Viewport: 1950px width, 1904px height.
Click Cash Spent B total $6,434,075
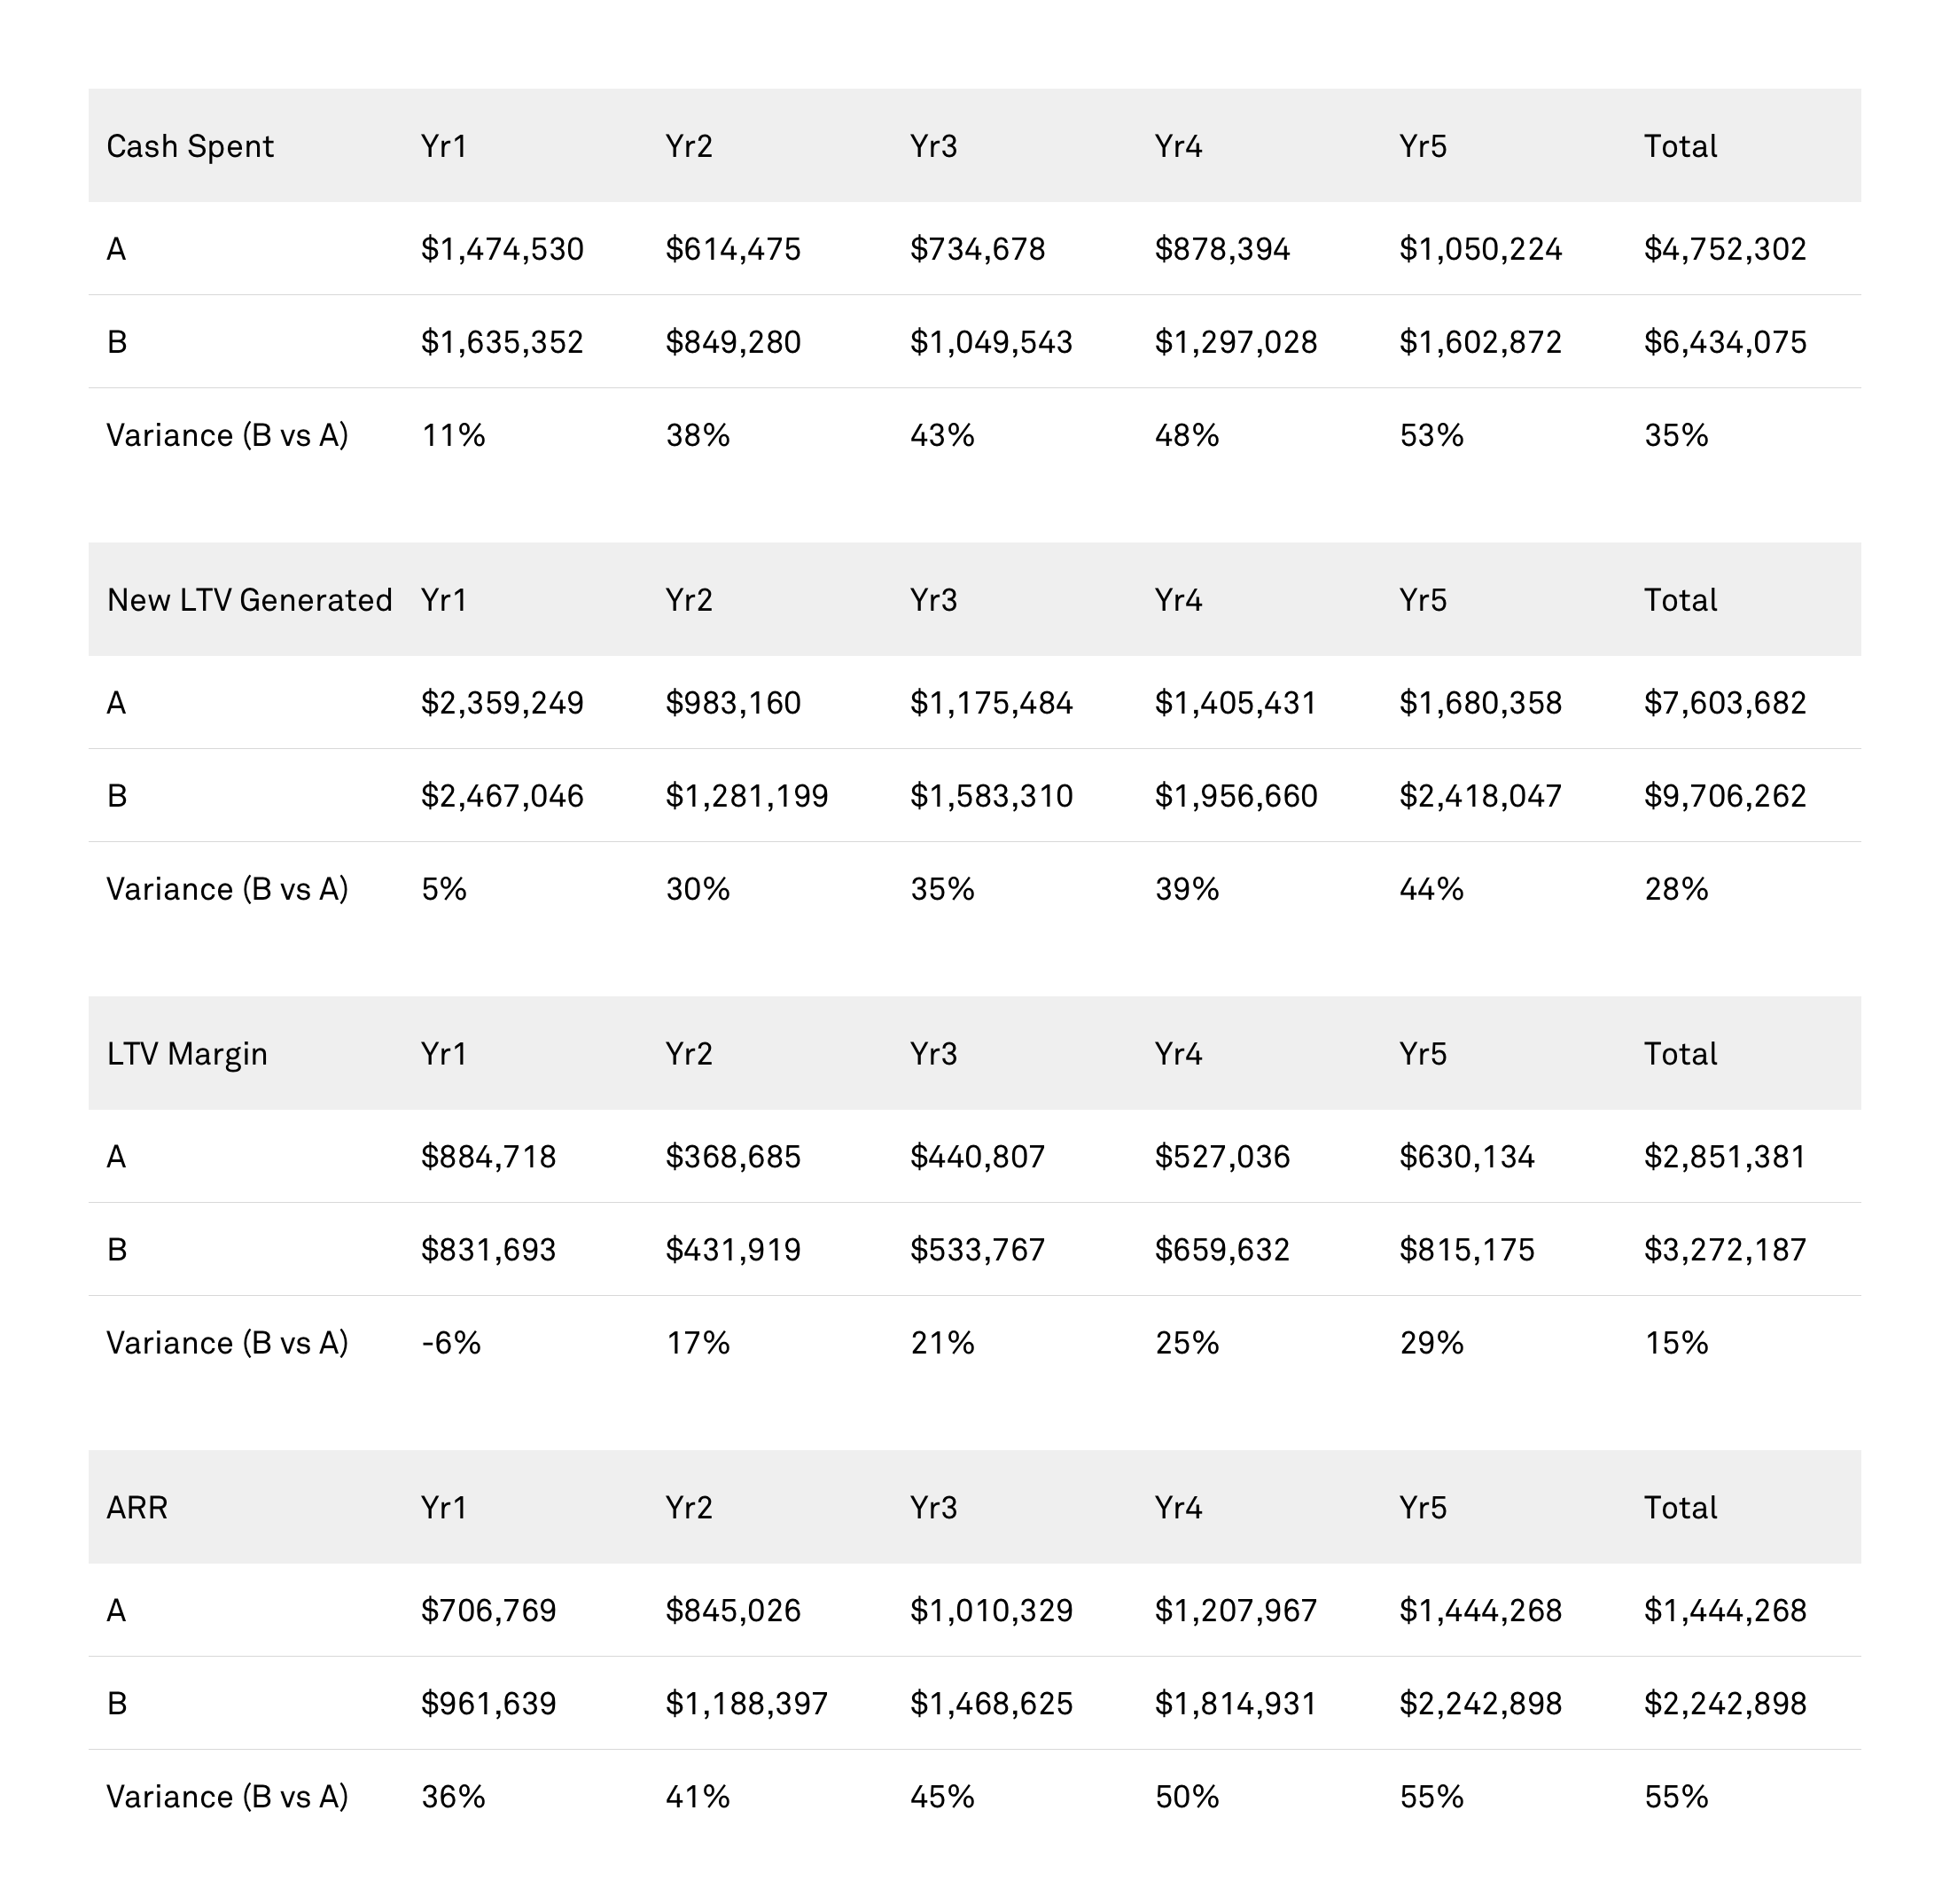[1725, 342]
